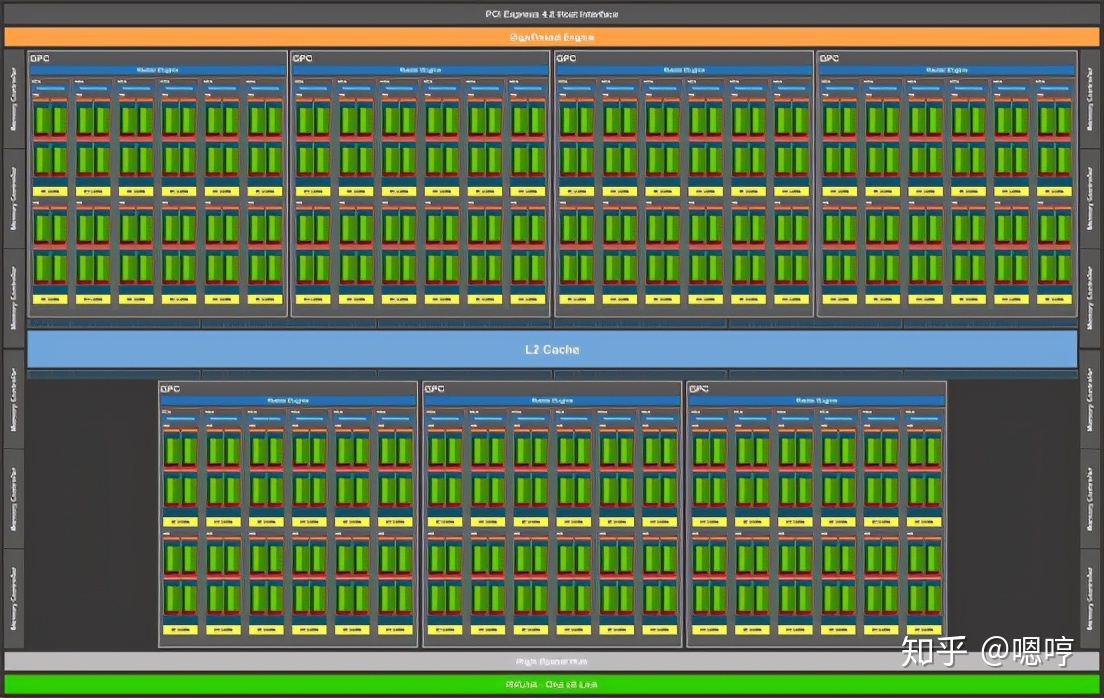Viewport: 1104px width, 700px height.
Task: Click Raster Engine bar in bottom-right GPC
Action: tap(816, 400)
